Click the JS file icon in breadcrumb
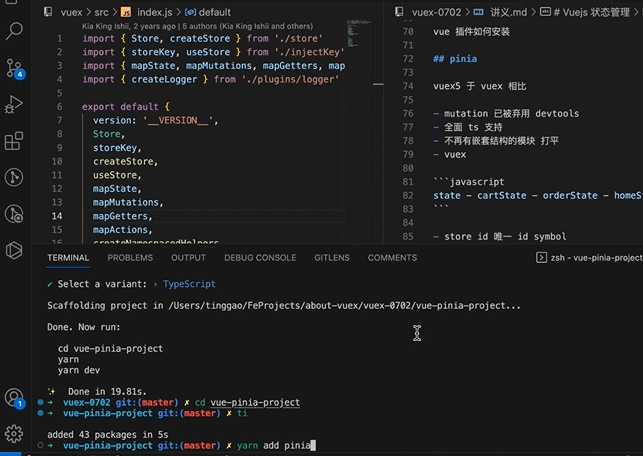Screen dimensions: 643x456 point(126,12)
